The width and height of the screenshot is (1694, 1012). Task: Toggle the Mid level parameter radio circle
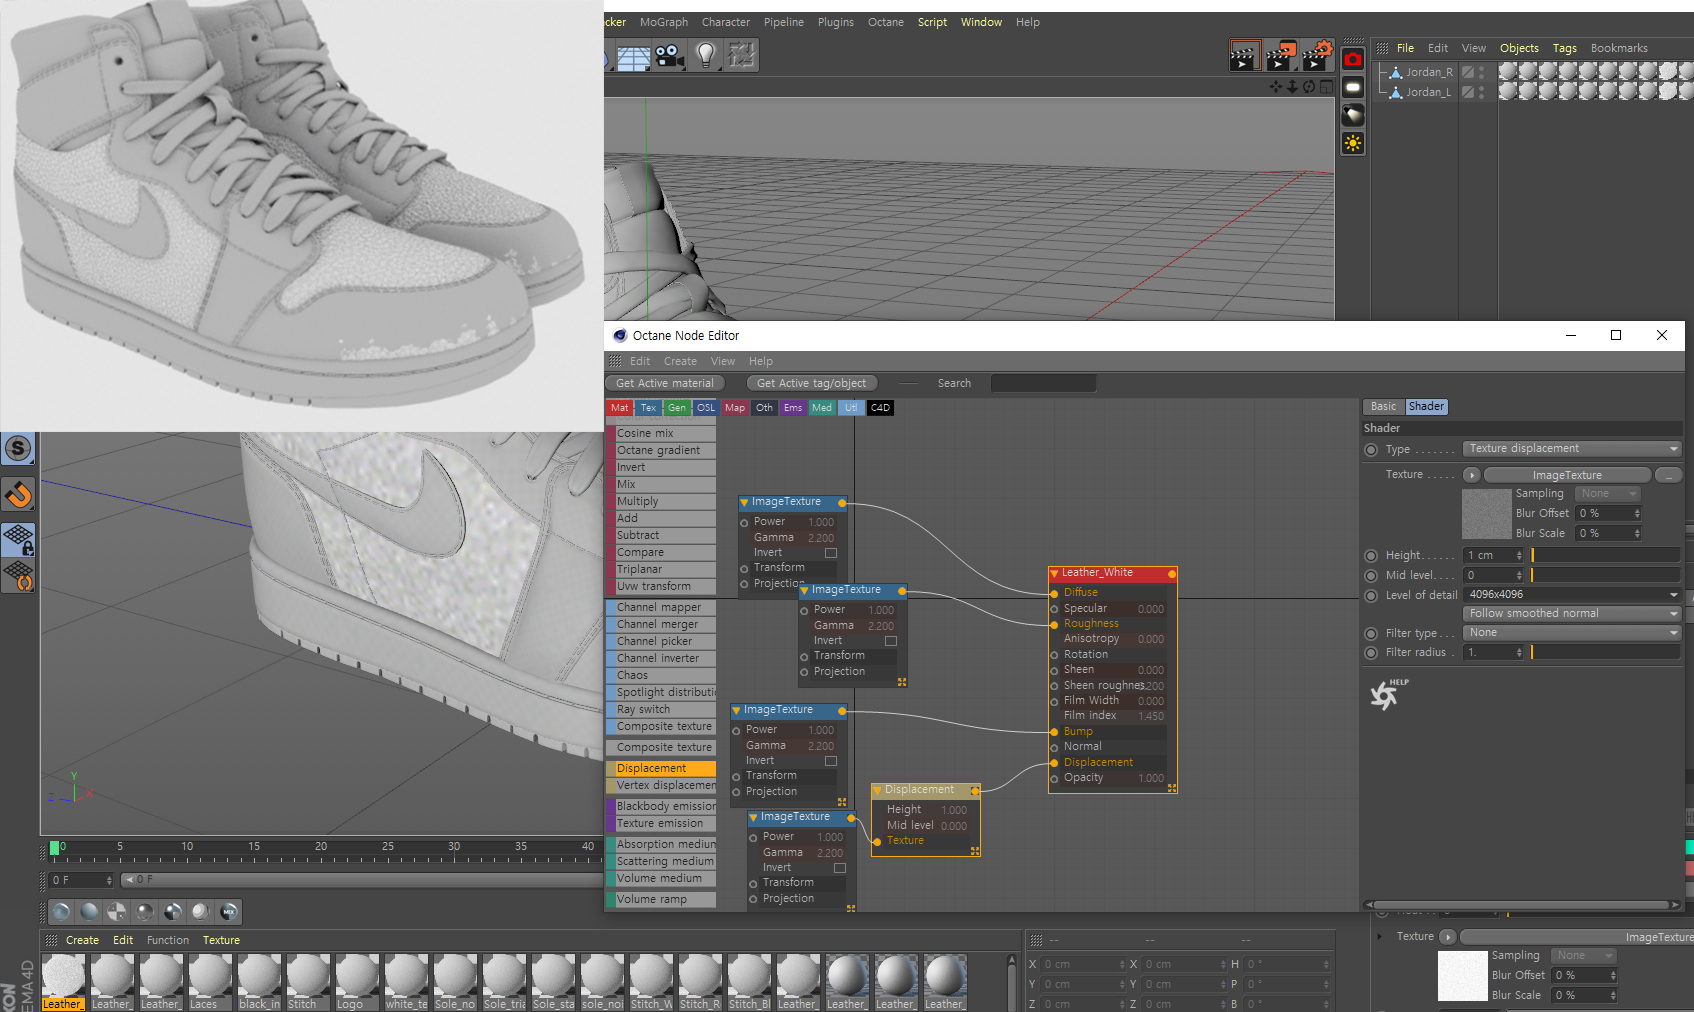[x=1371, y=576]
